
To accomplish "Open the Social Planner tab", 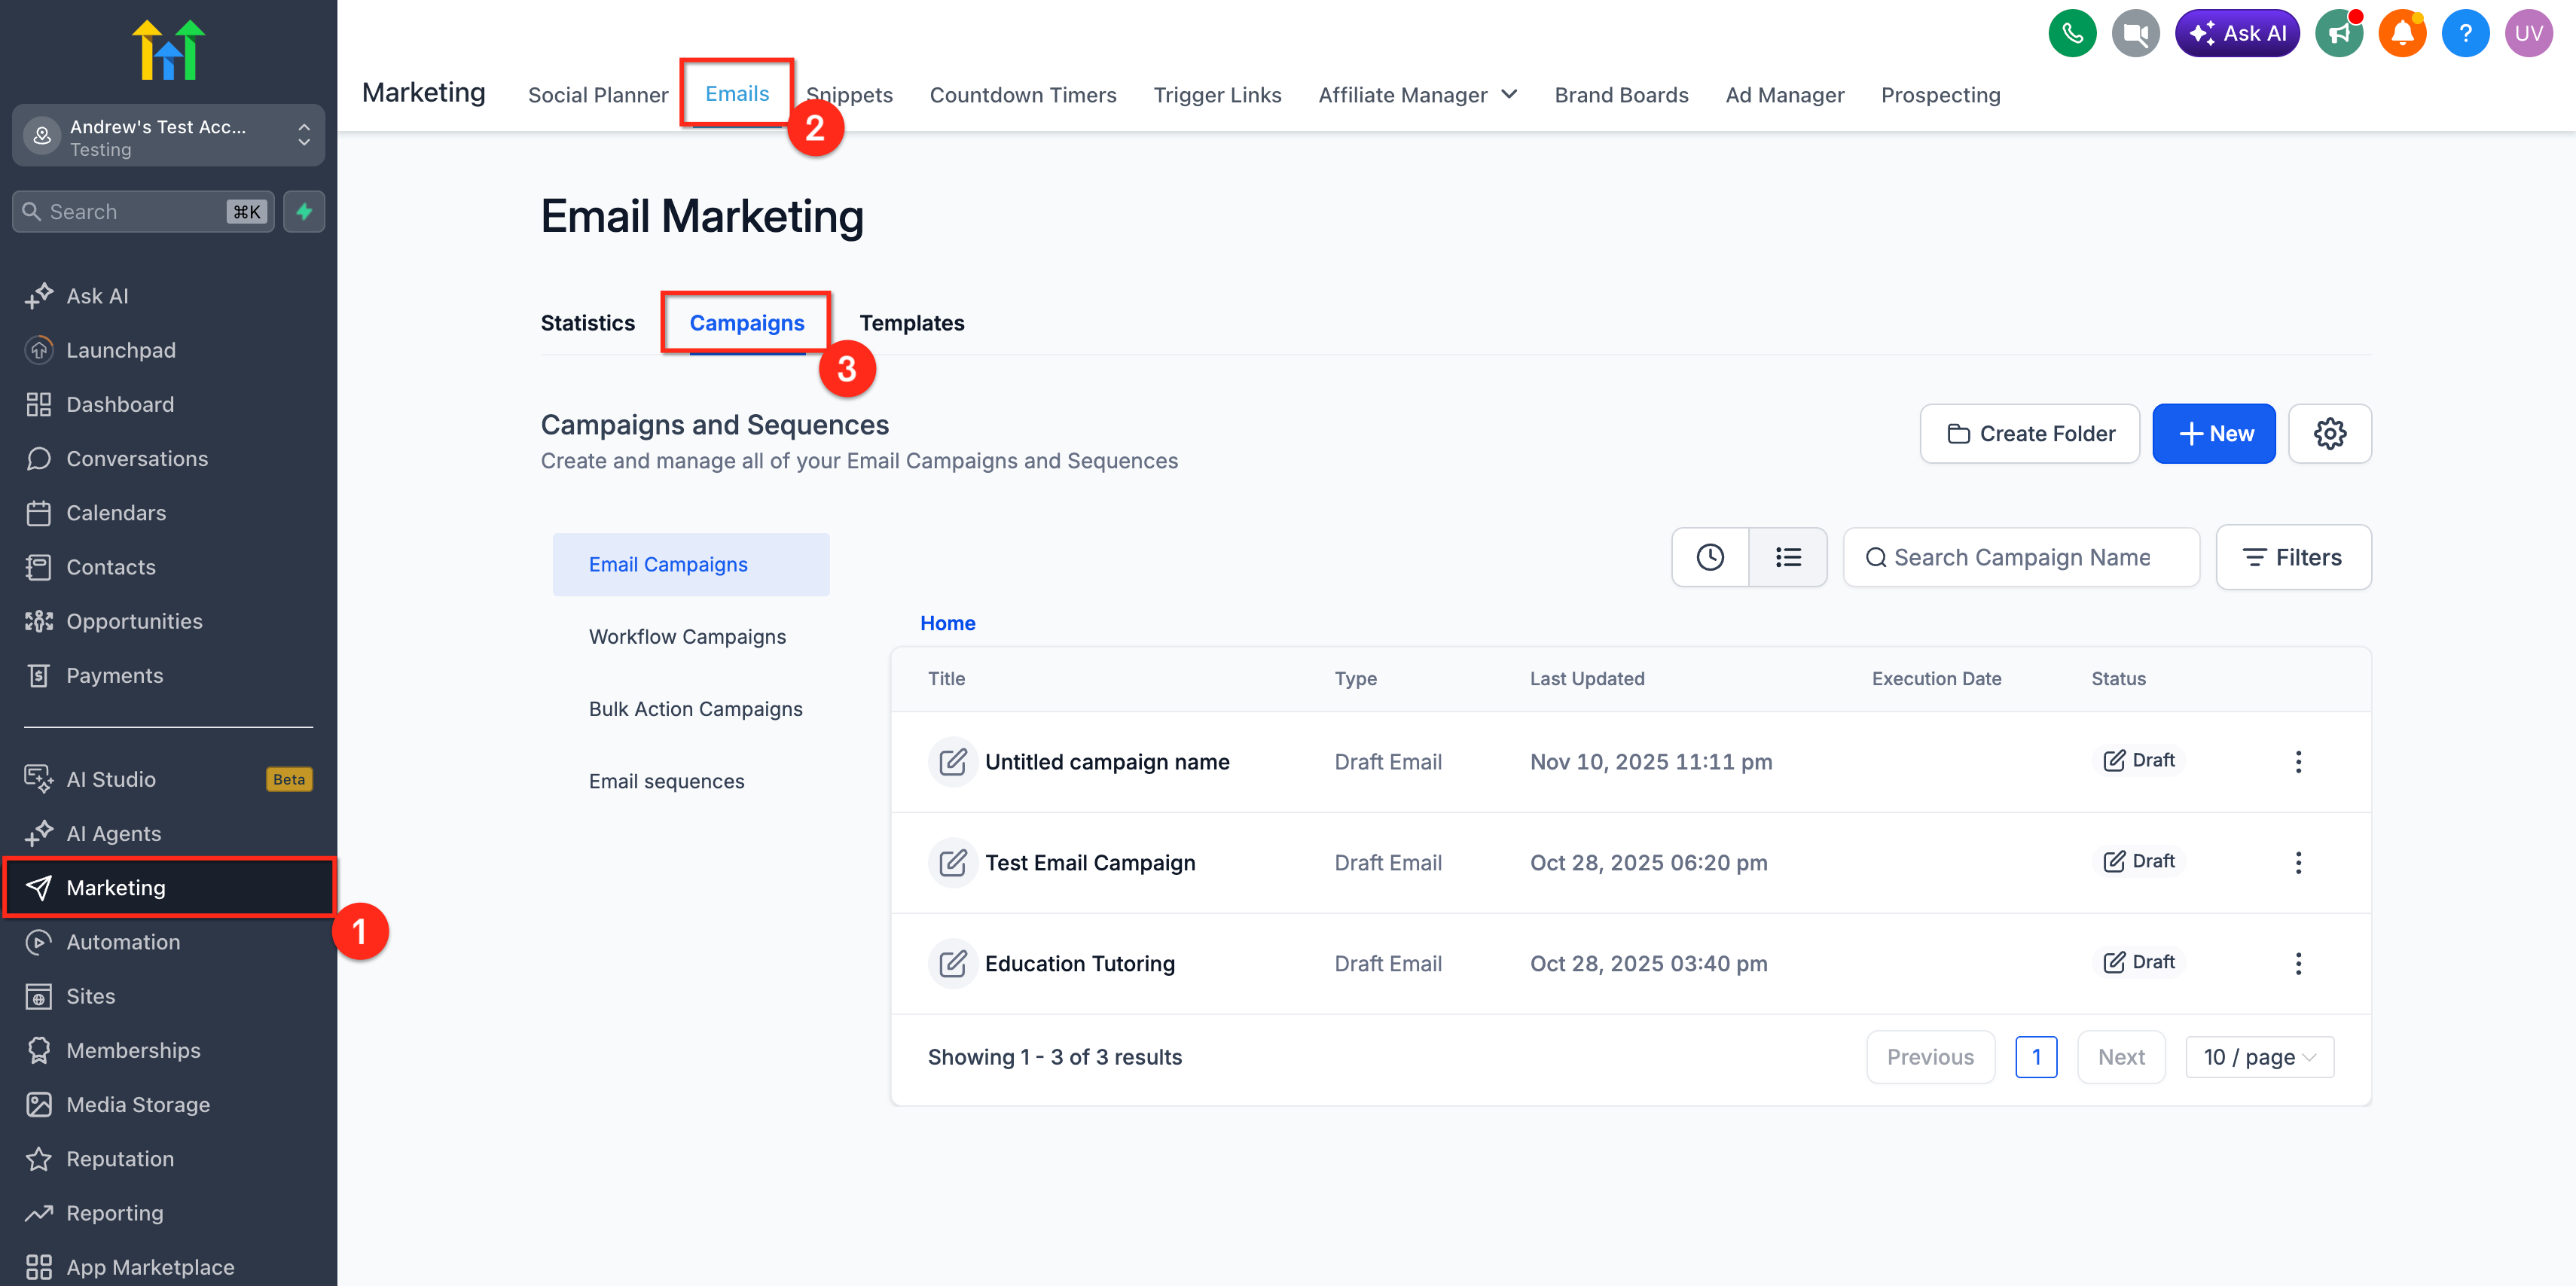I will click(597, 95).
